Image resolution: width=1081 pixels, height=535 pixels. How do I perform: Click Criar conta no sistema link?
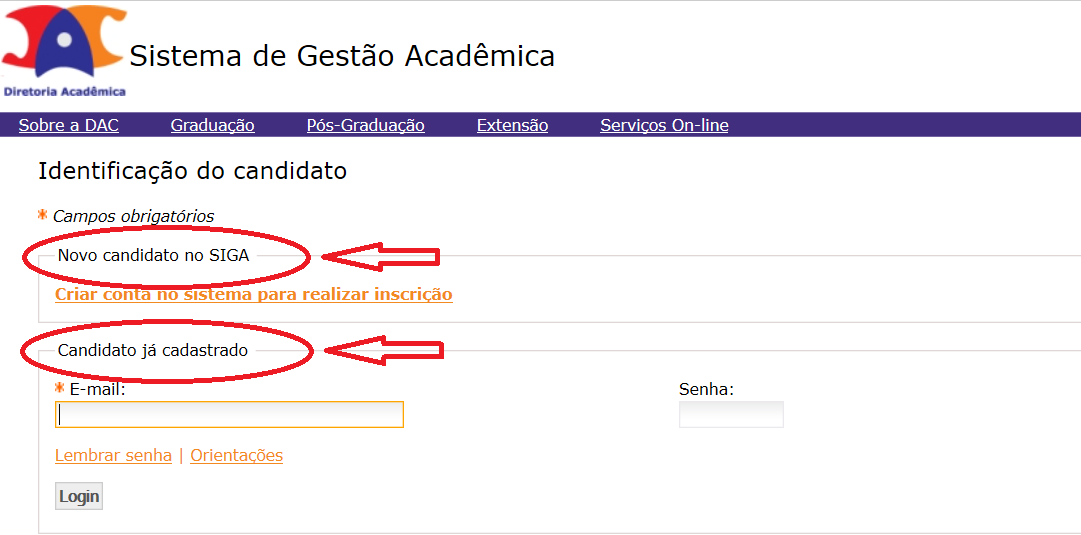(254, 294)
